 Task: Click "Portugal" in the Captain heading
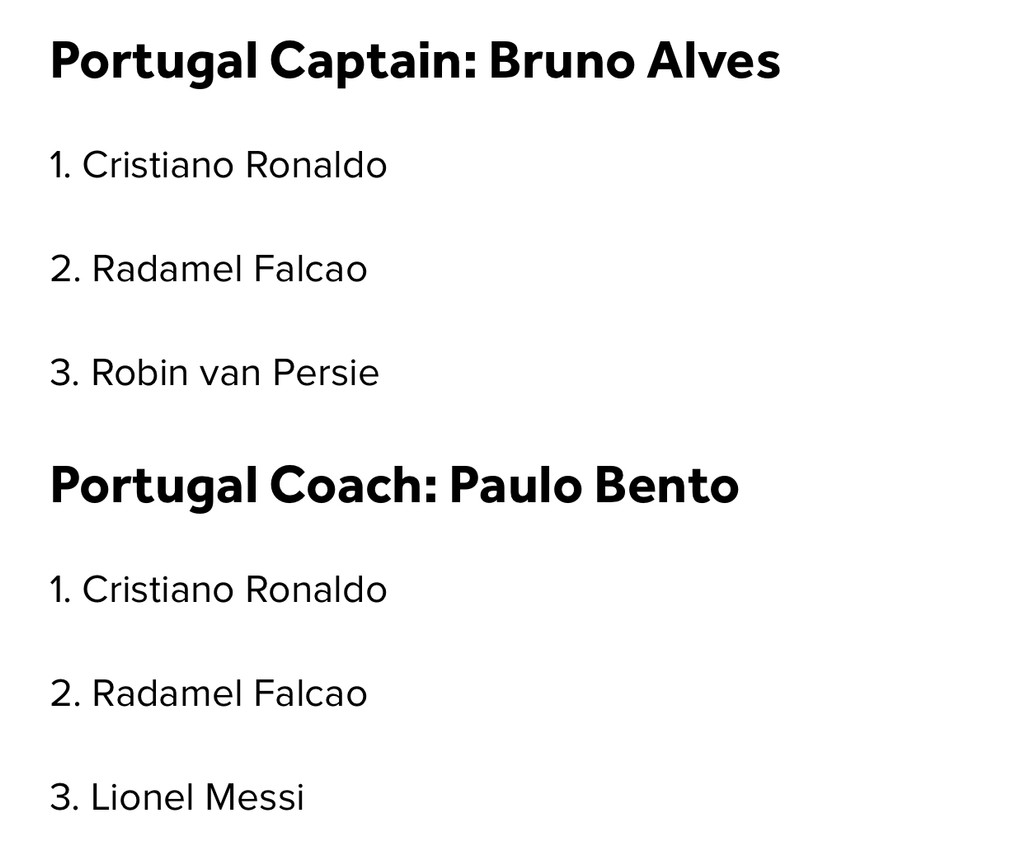[x=154, y=62]
